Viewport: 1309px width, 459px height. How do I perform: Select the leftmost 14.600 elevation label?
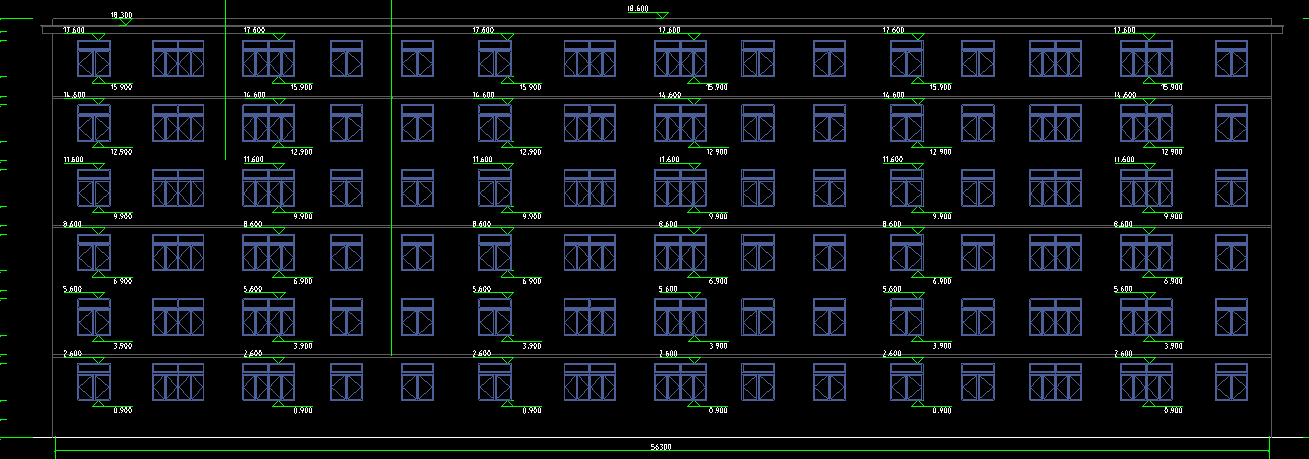coord(74,95)
